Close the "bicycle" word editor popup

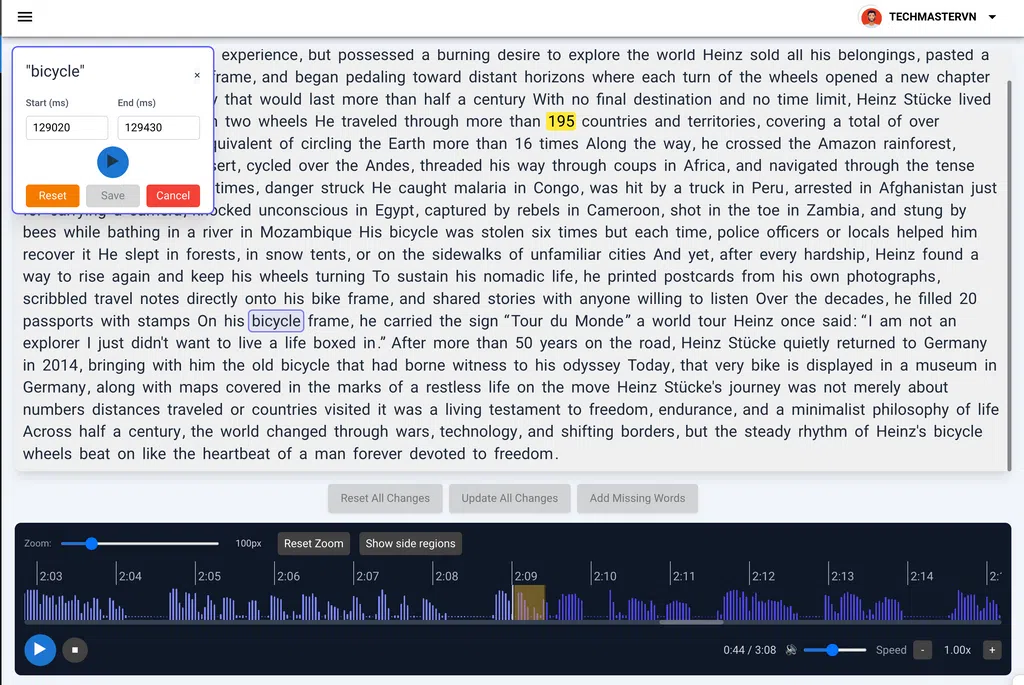coord(197,75)
